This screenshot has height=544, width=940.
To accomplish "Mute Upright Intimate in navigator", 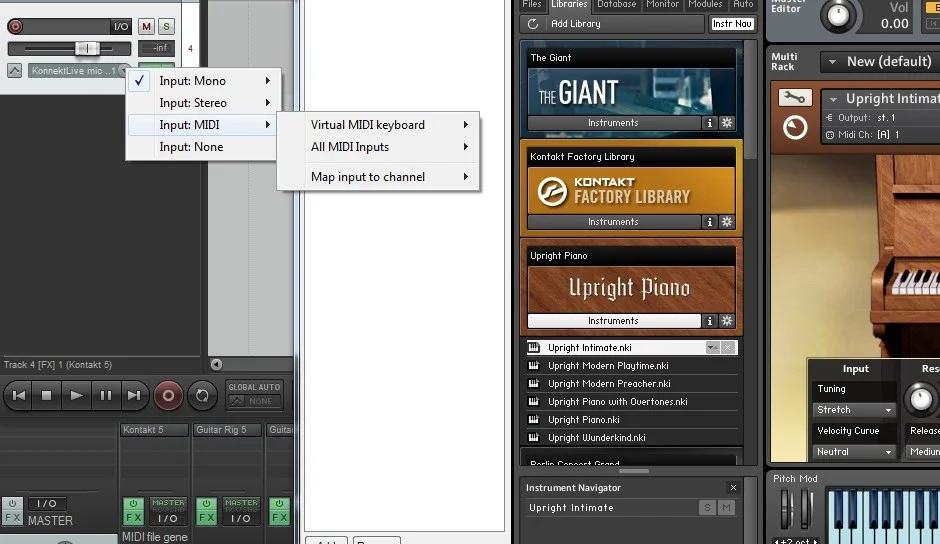I will pyautogui.click(x=727, y=508).
